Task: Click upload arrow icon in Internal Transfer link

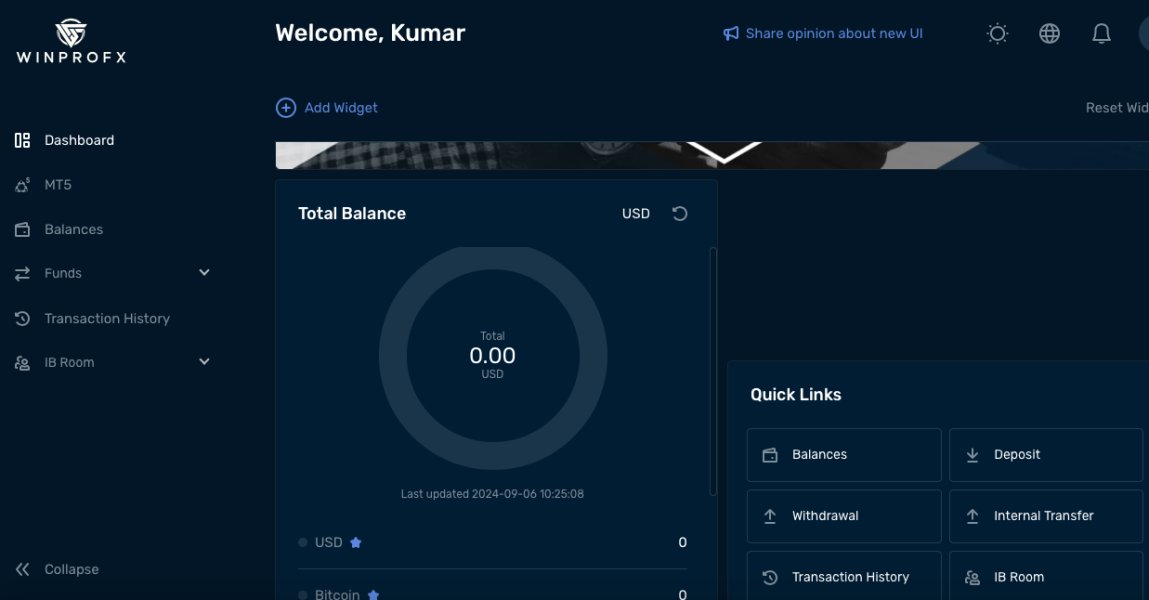Action: [x=972, y=516]
